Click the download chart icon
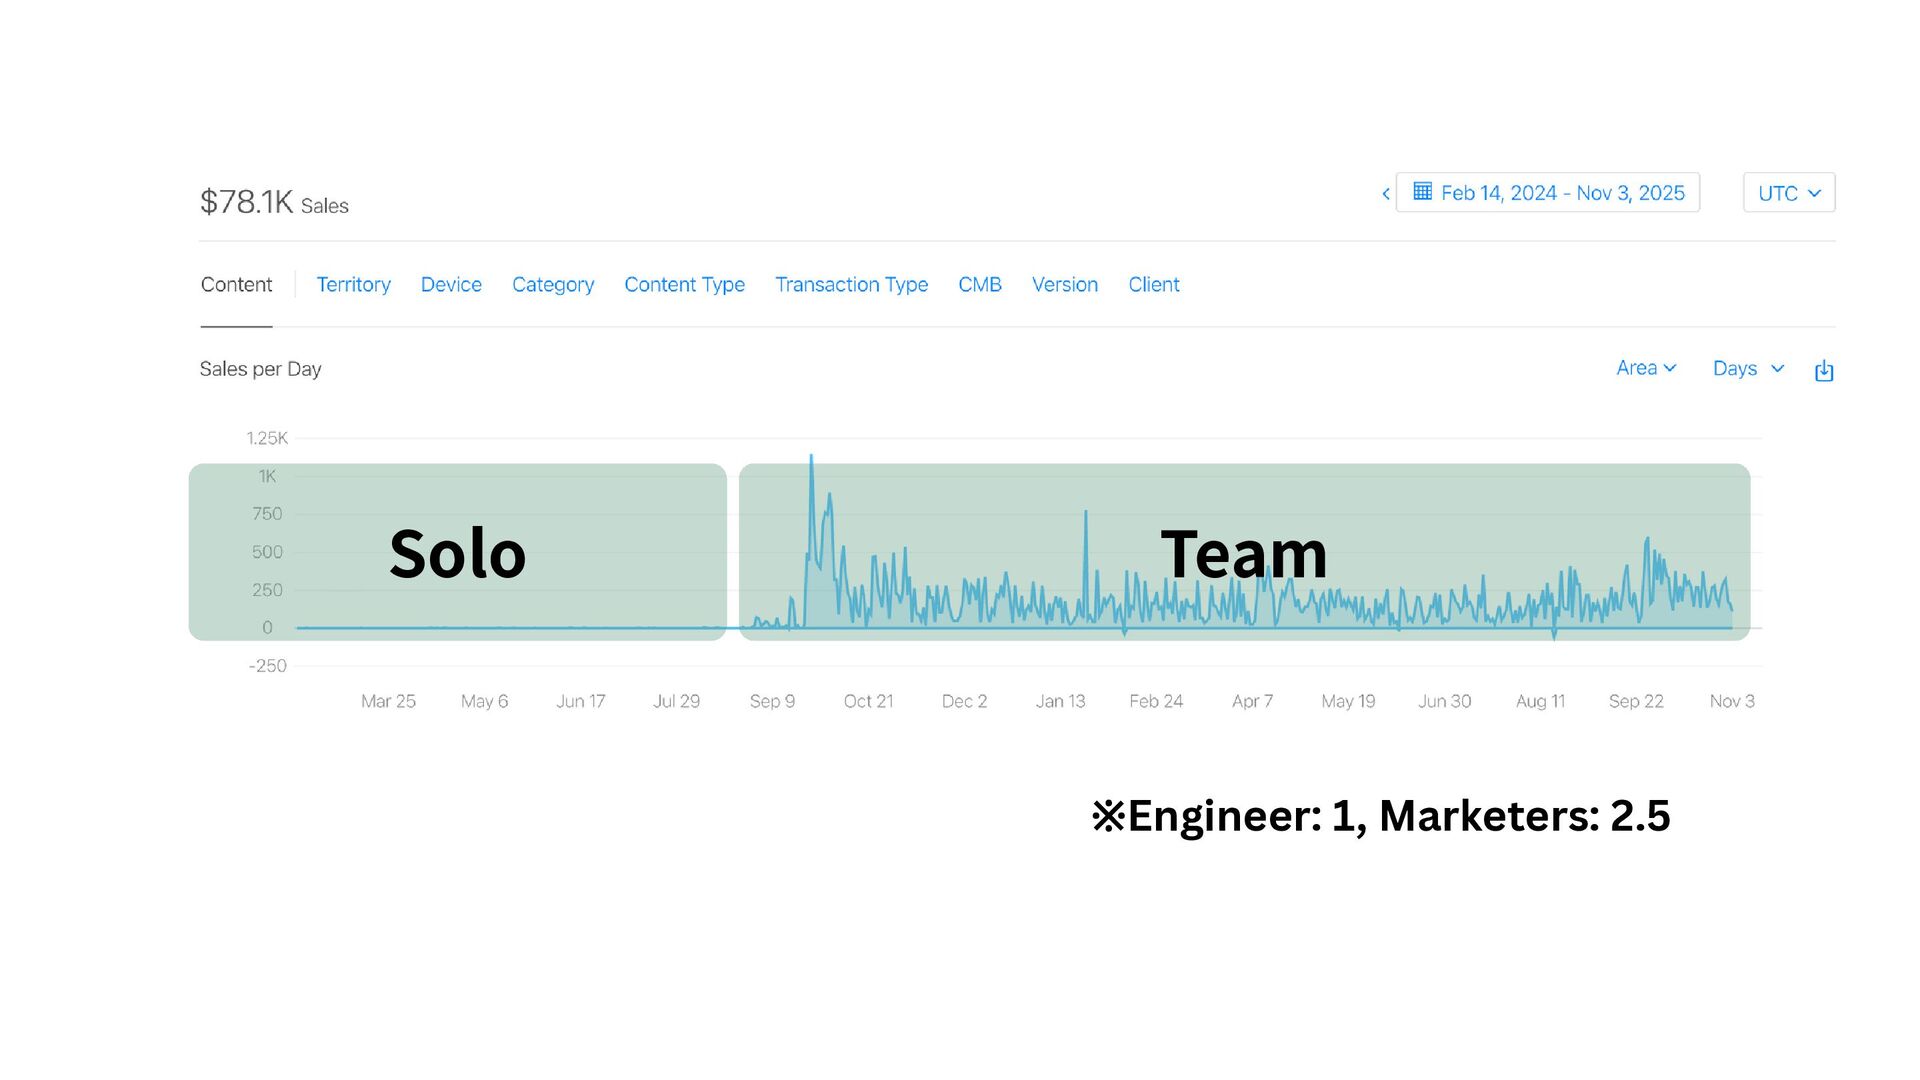Viewport: 1920px width, 1080px height. point(1824,371)
